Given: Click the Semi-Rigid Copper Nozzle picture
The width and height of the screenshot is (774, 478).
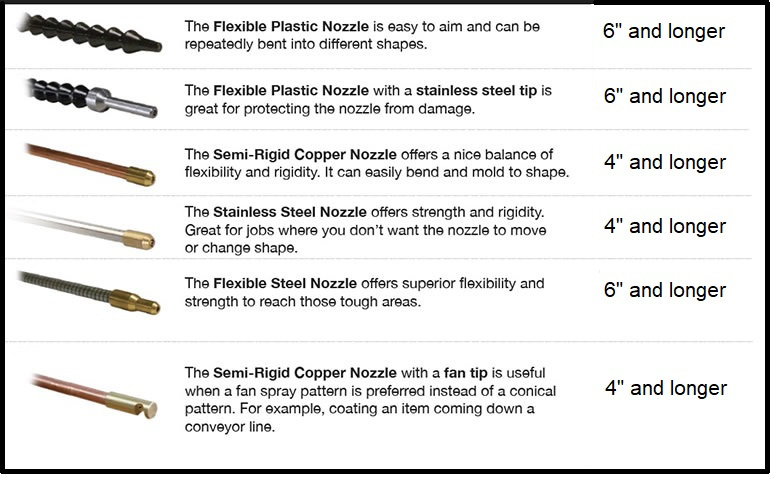Looking at the screenshot, I should pos(92,163).
